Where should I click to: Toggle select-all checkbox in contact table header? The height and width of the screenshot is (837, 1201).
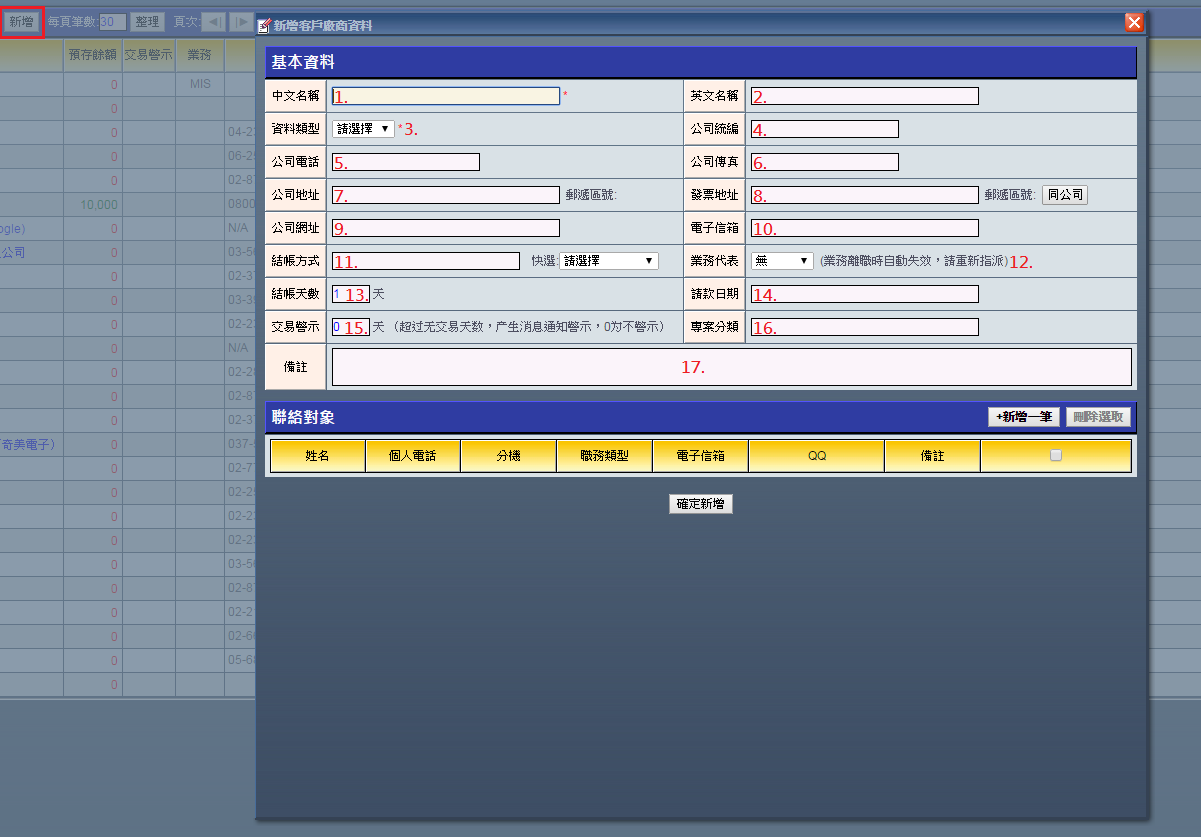[1055, 455]
